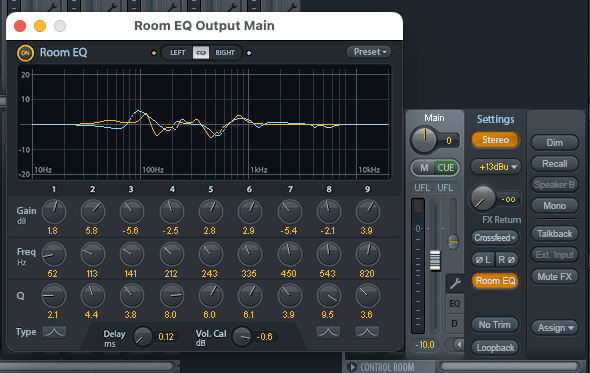Click the band 9 Gain knob
The image size is (590, 373).
(x=368, y=211)
